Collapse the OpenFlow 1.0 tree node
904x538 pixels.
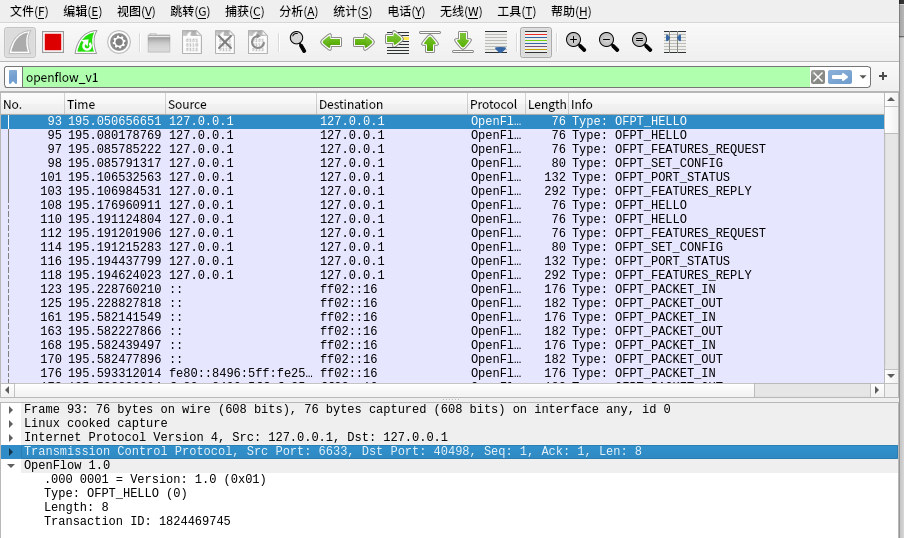[x=11, y=466]
